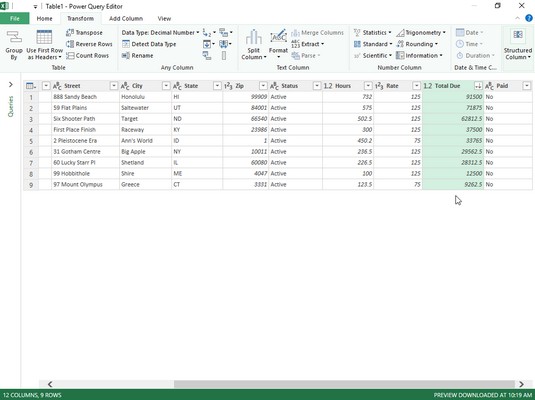Open the Status column filter dropdown
Screen dimensions: 535x400
tap(317, 86)
